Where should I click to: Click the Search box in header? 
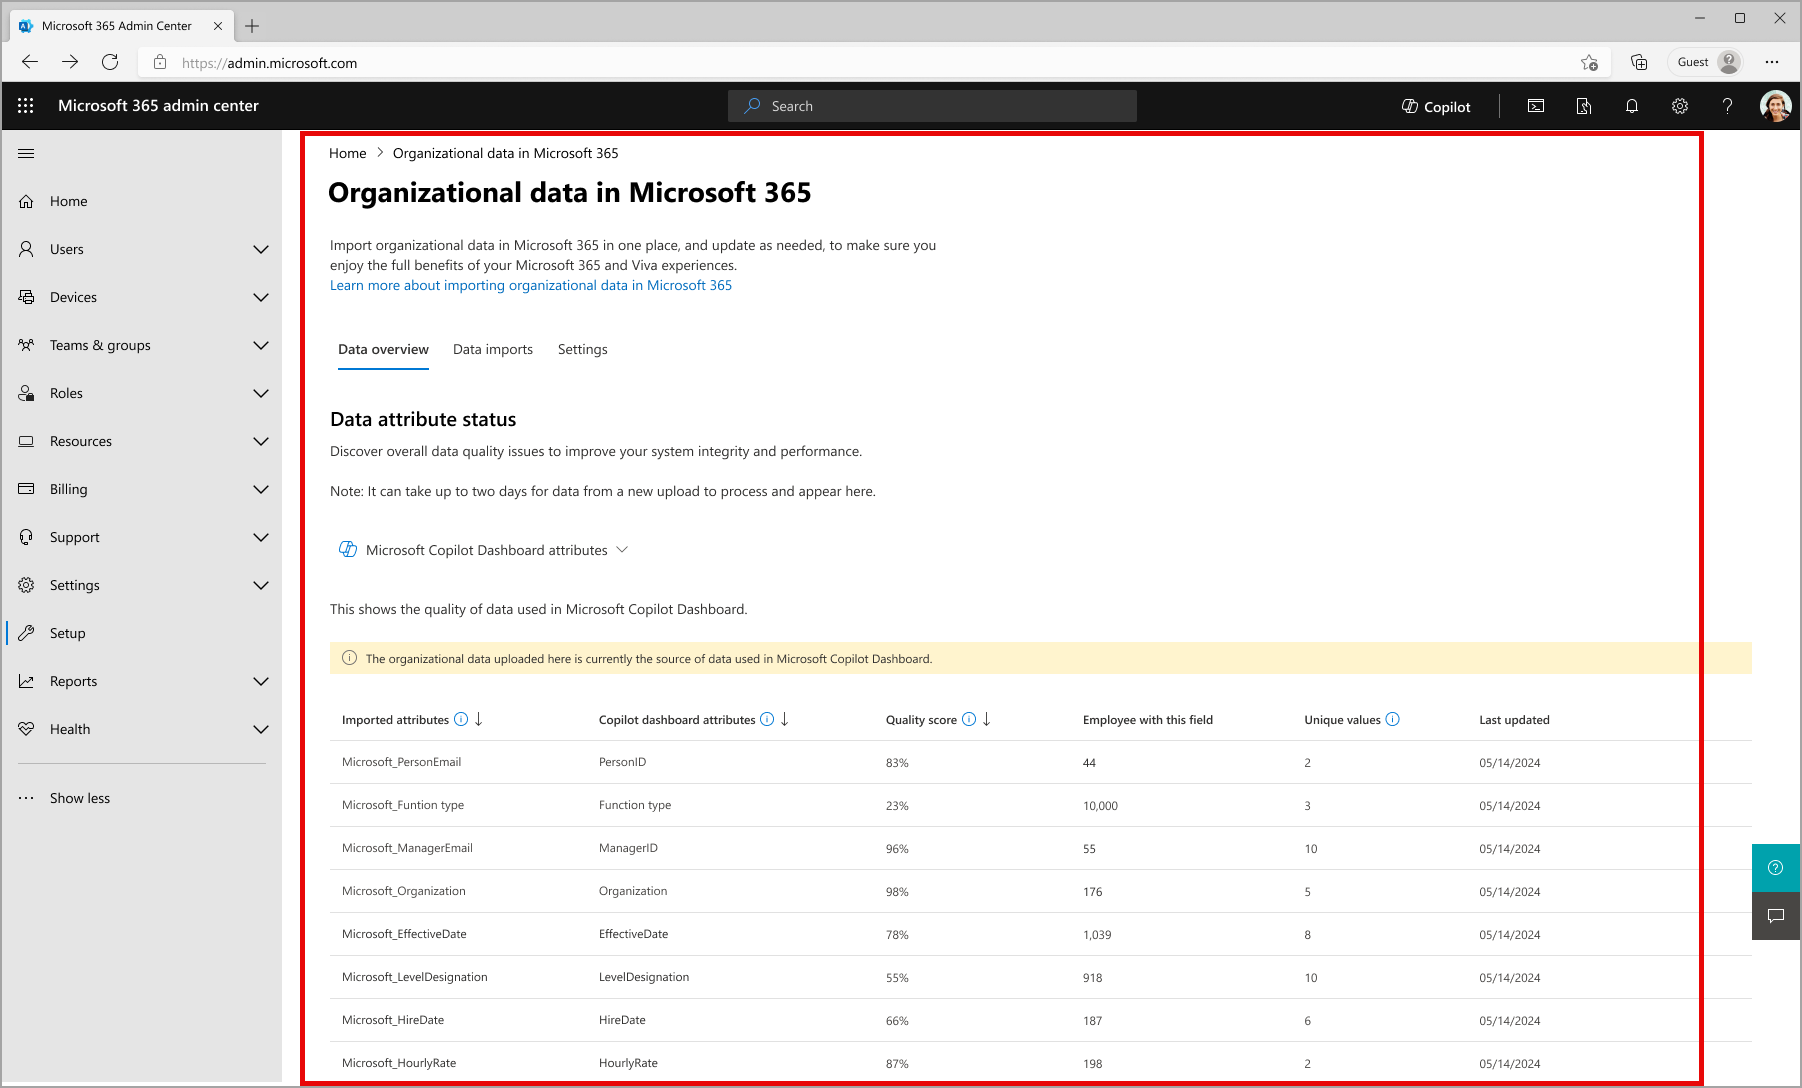click(x=932, y=106)
